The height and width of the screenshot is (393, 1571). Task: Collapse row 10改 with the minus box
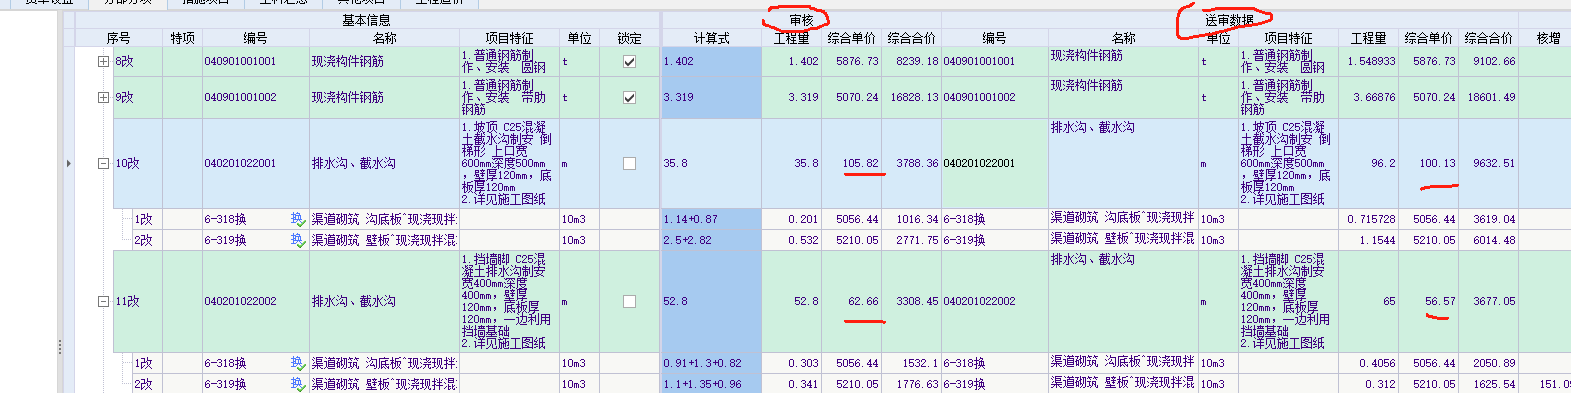[103, 163]
